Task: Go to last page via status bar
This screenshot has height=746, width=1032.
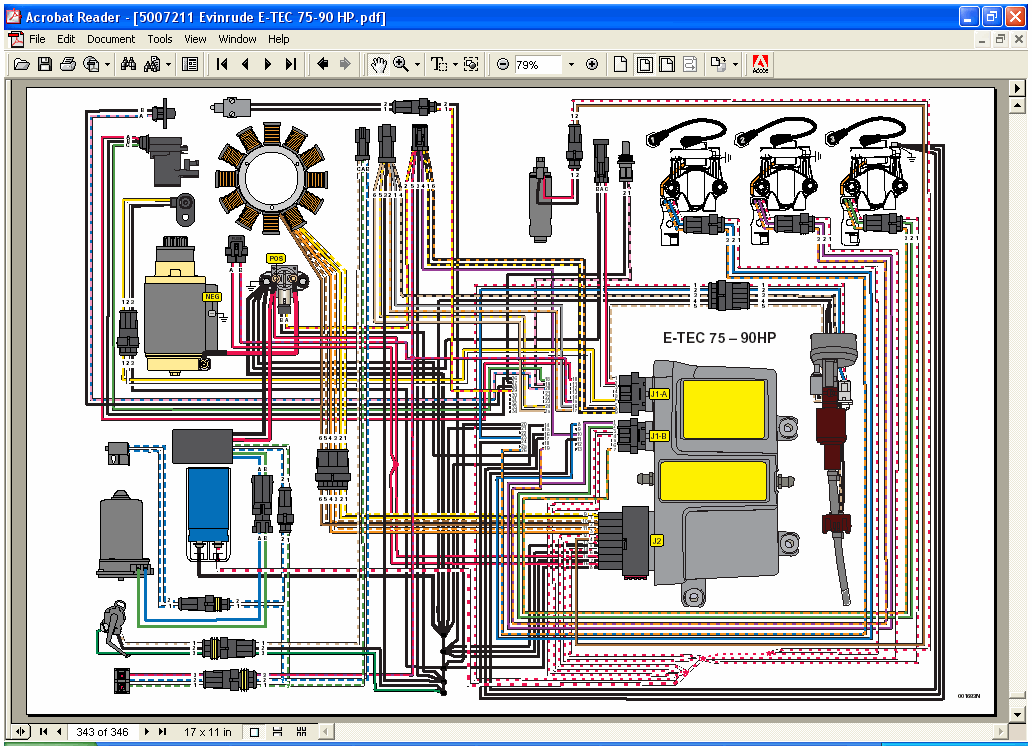Action: (162, 732)
